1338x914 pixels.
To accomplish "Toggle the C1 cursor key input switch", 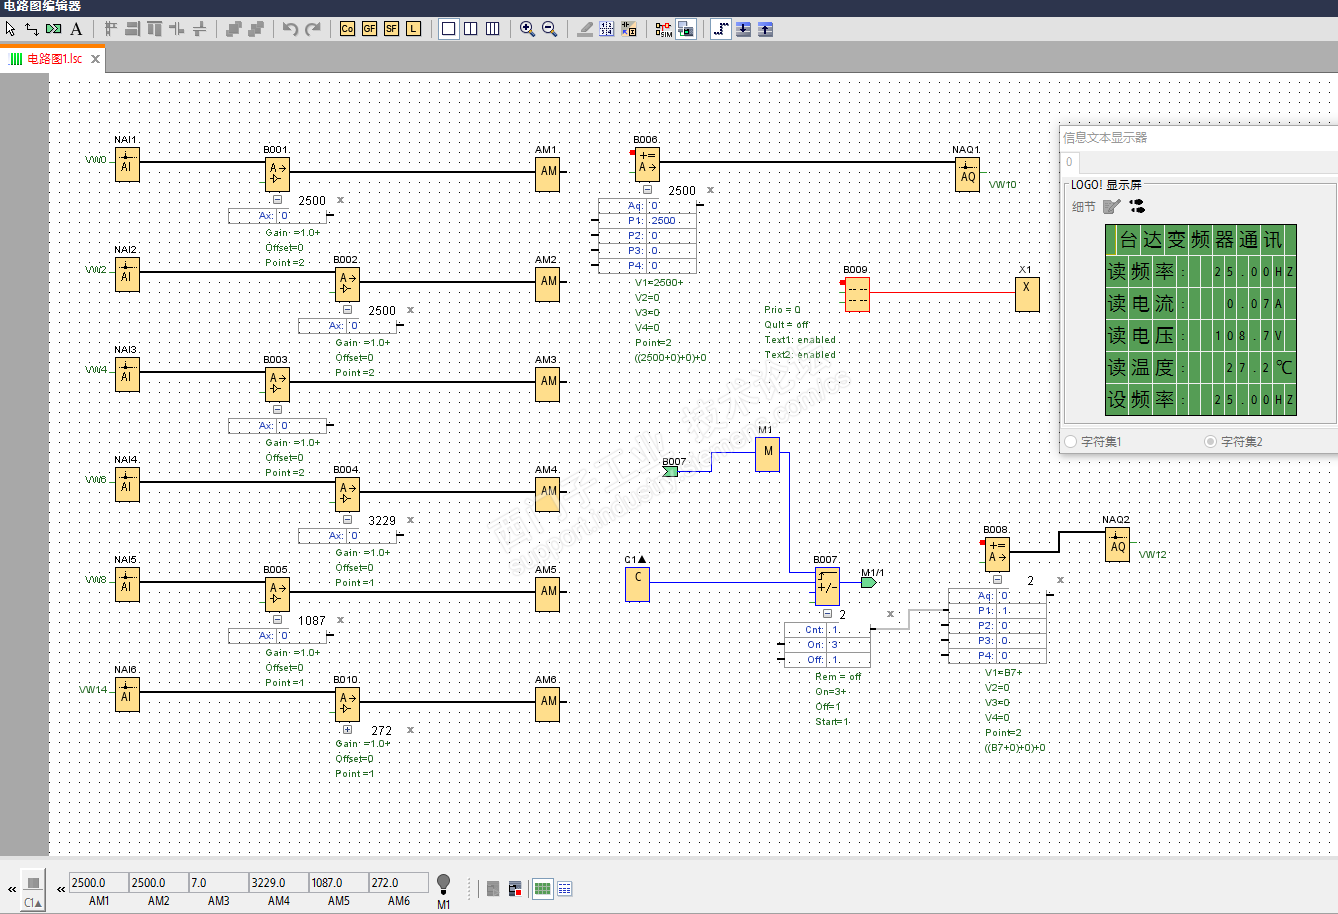I will point(33,884).
